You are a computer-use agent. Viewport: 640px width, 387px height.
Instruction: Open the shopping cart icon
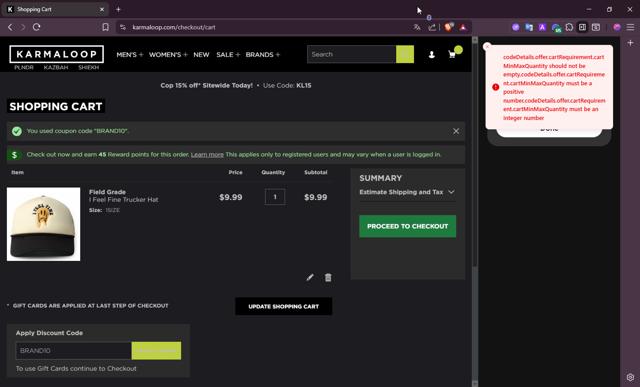click(452, 54)
